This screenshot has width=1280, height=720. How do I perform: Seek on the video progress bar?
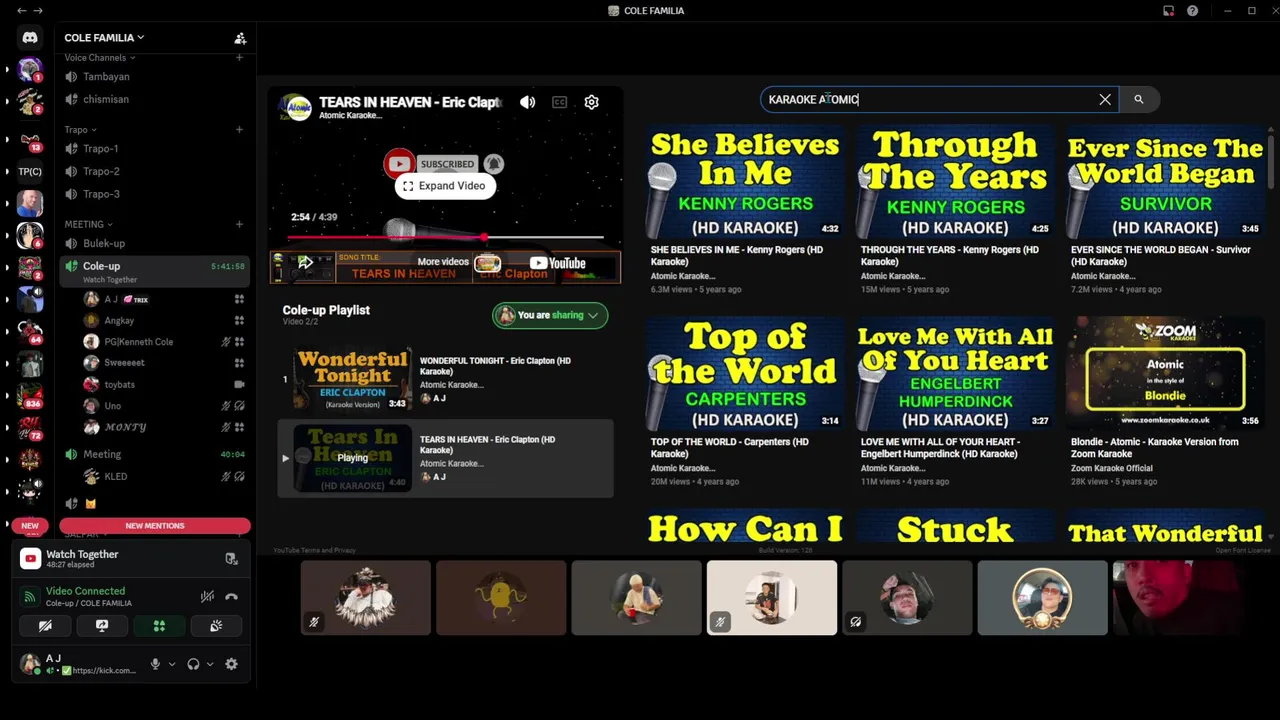[x=446, y=238]
